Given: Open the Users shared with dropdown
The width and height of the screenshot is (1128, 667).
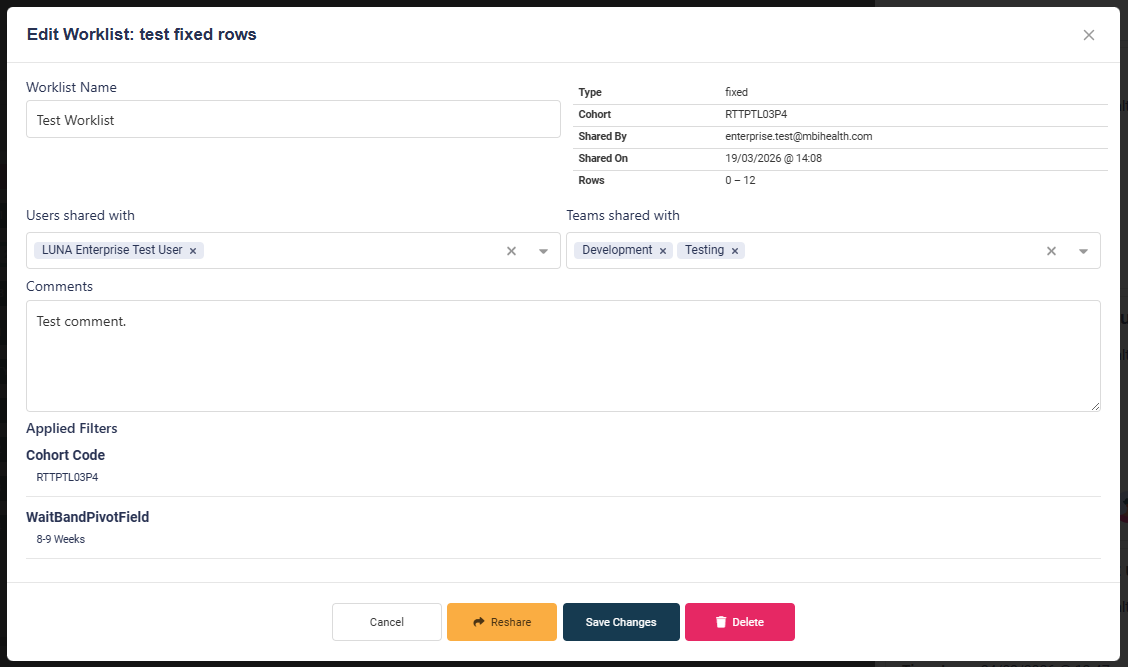Looking at the screenshot, I should coord(543,251).
